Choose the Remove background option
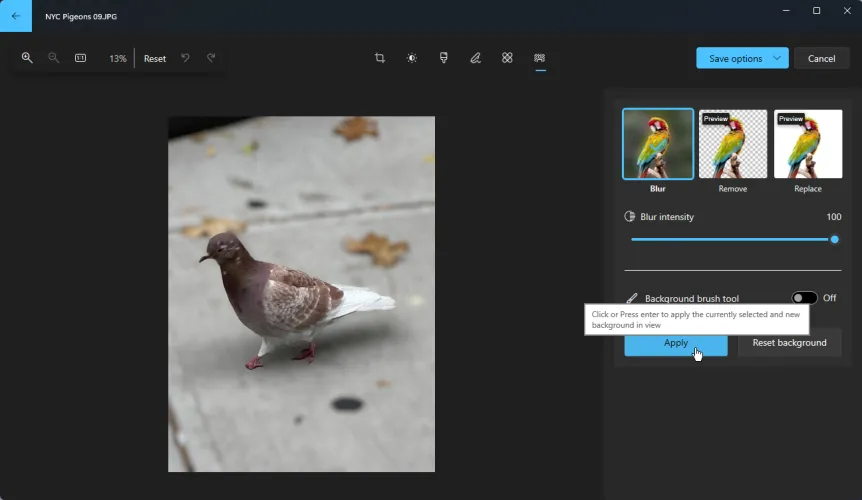Image resolution: width=862 pixels, height=500 pixels. coord(732,144)
